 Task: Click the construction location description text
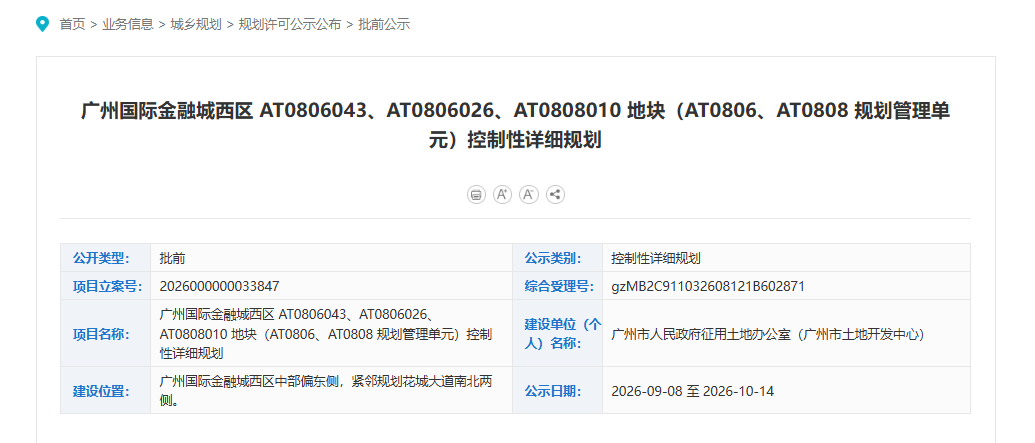coord(326,390)
